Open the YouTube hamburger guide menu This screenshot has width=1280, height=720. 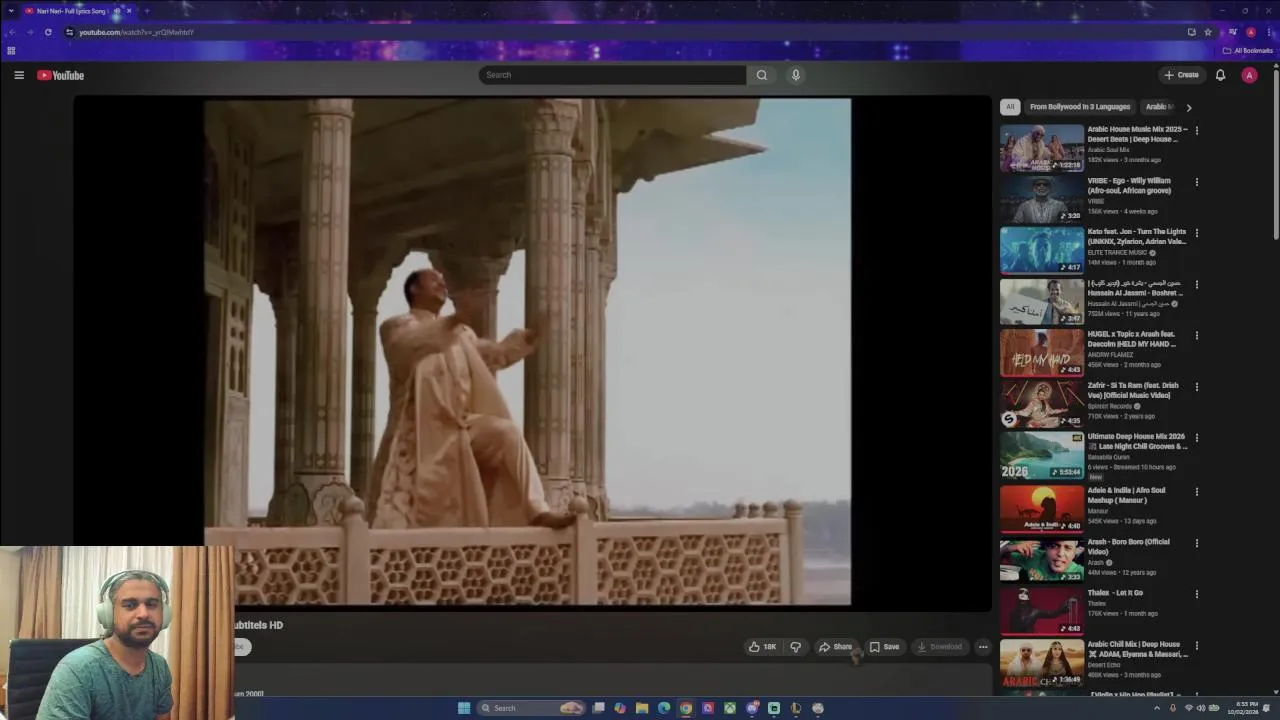point(19,75)
